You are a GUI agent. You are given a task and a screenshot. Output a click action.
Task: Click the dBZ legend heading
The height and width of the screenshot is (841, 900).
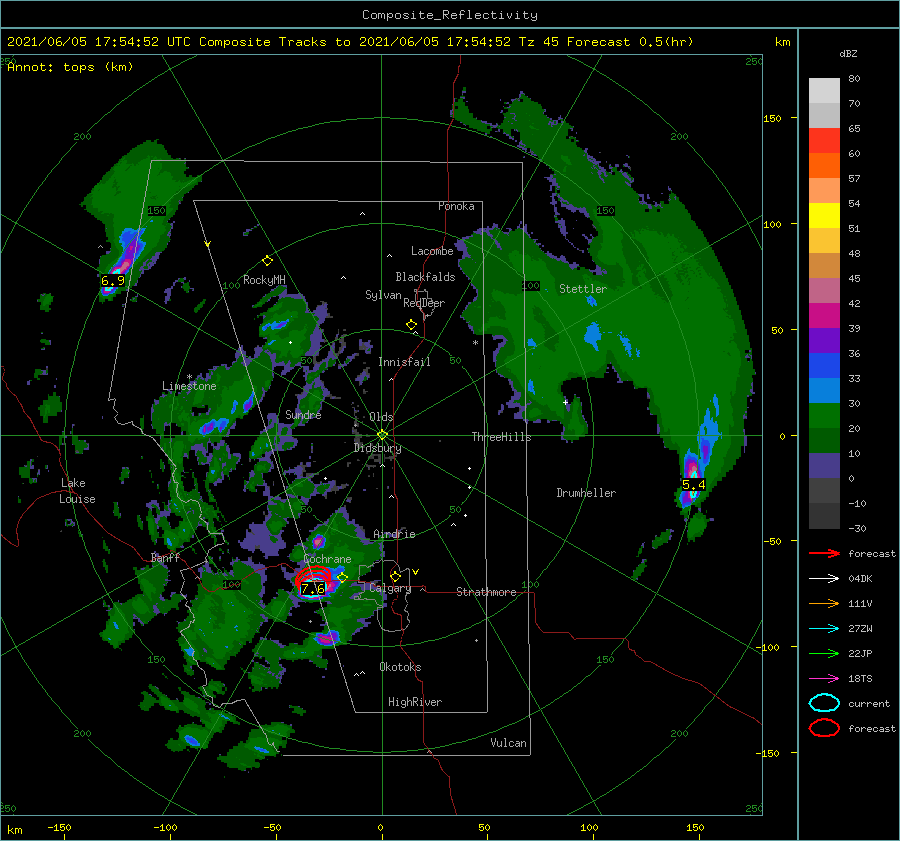[848, 53]
